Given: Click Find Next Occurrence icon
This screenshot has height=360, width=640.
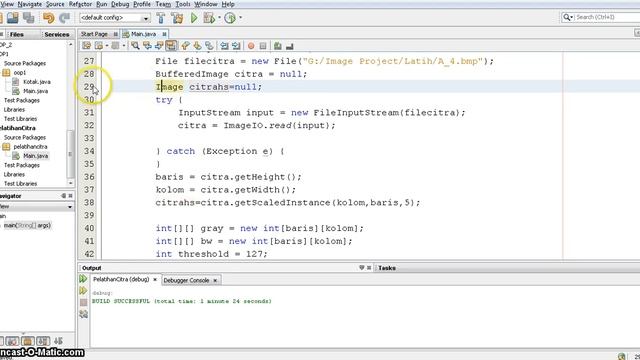Looking at the screenshot, I should (159, 46).
